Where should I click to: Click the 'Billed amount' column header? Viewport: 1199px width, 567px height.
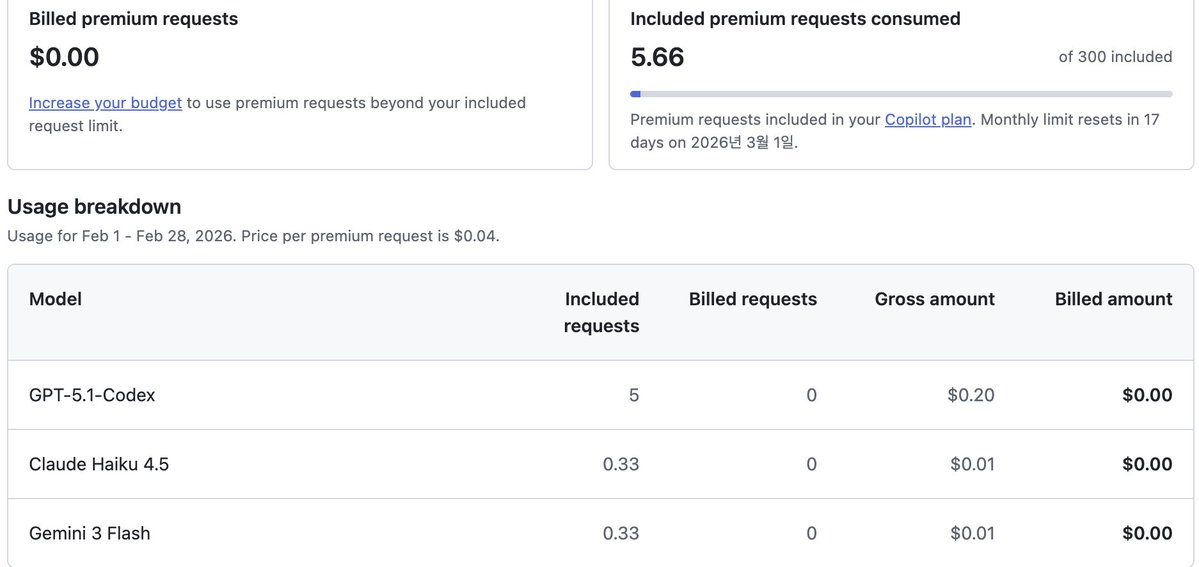[x=1113, y=299]
